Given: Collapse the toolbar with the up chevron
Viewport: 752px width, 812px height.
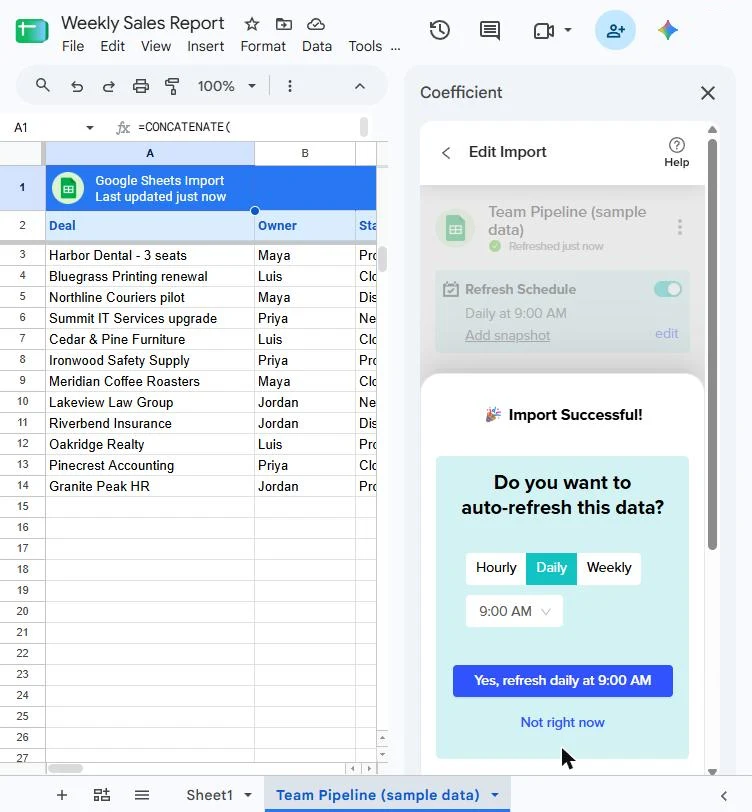Looking at the screenshot, I should pyautogui.click(x=359, y=86).
